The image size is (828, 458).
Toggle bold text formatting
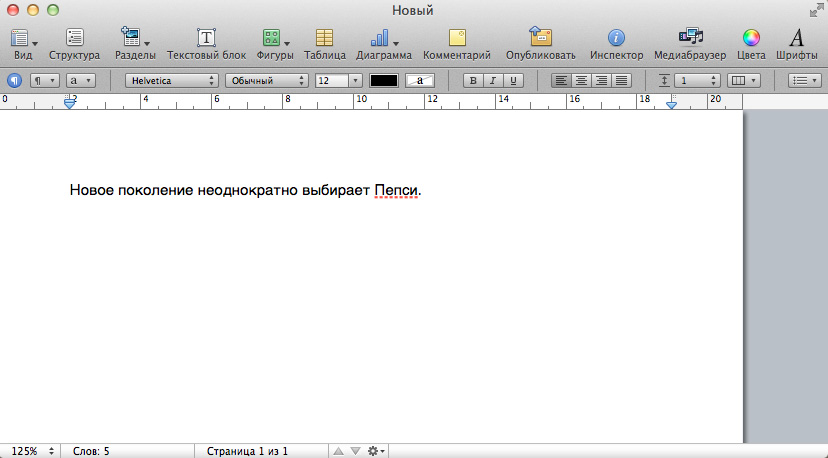(474, 80)
